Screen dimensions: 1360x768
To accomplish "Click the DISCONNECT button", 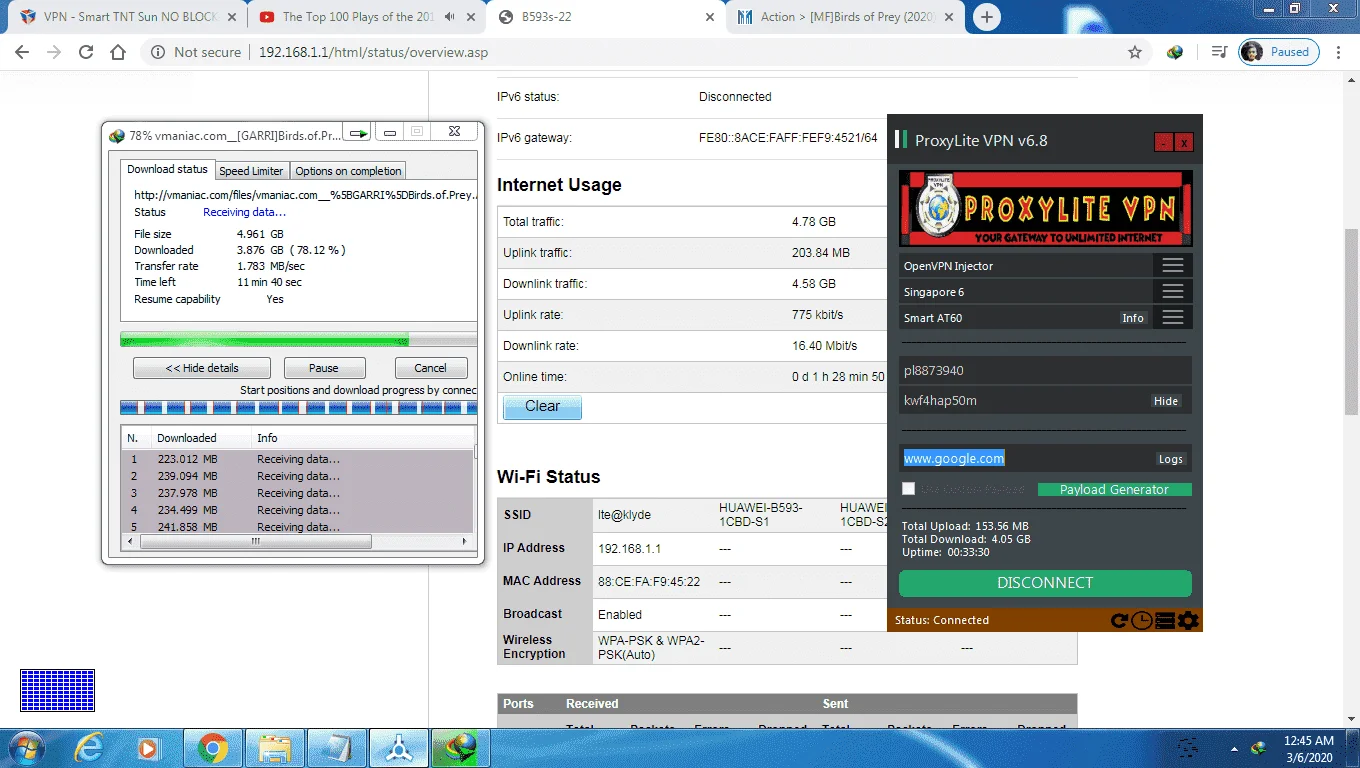I will click(1045, 583).
